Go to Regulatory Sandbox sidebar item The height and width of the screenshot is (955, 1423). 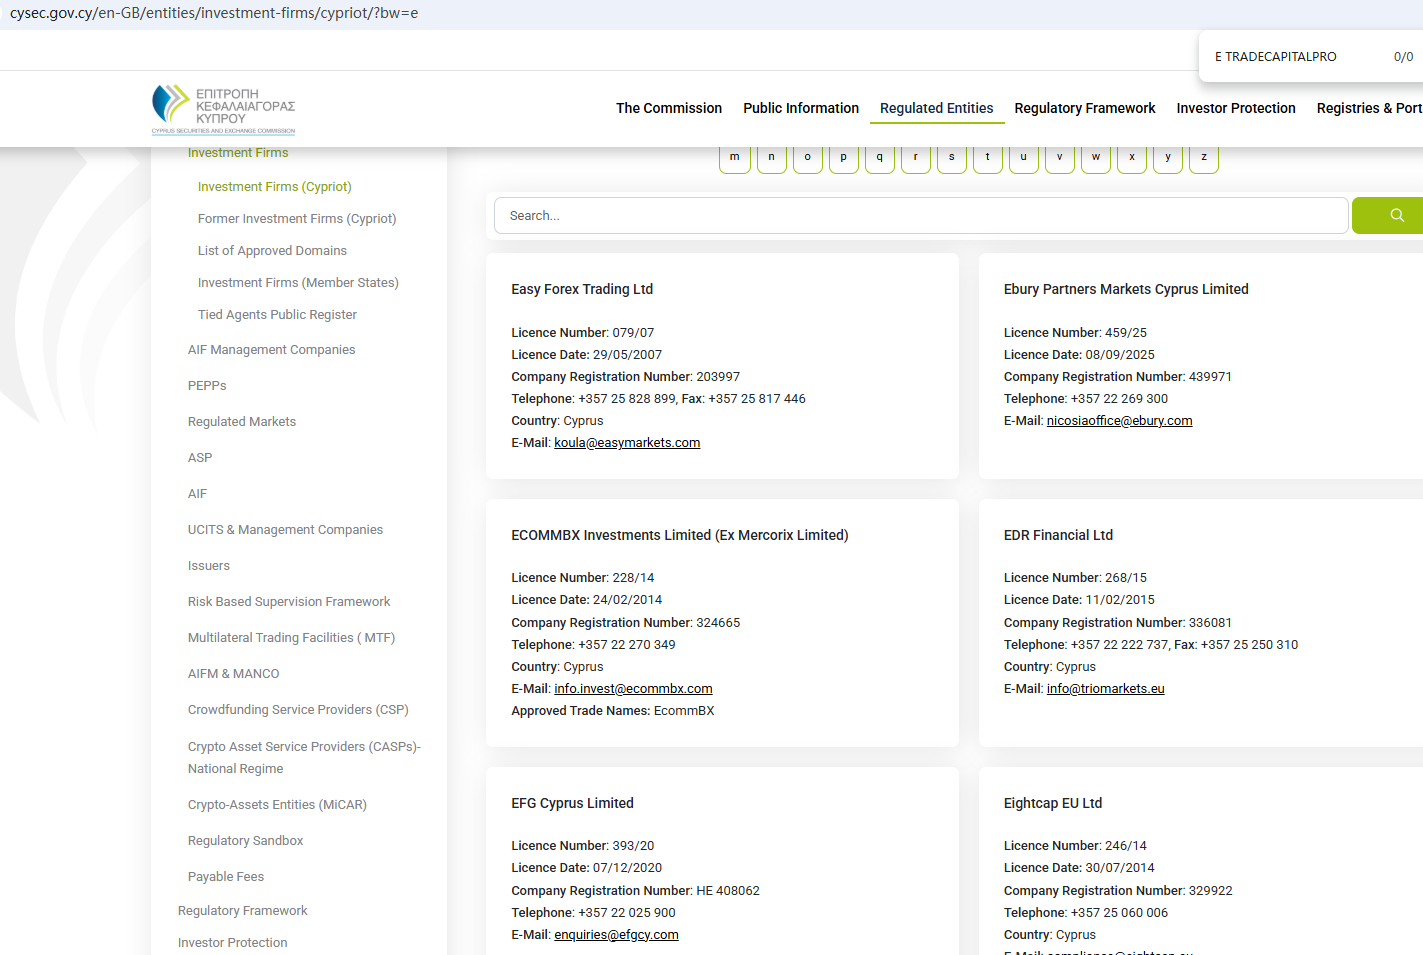click(x=245, y=841)
